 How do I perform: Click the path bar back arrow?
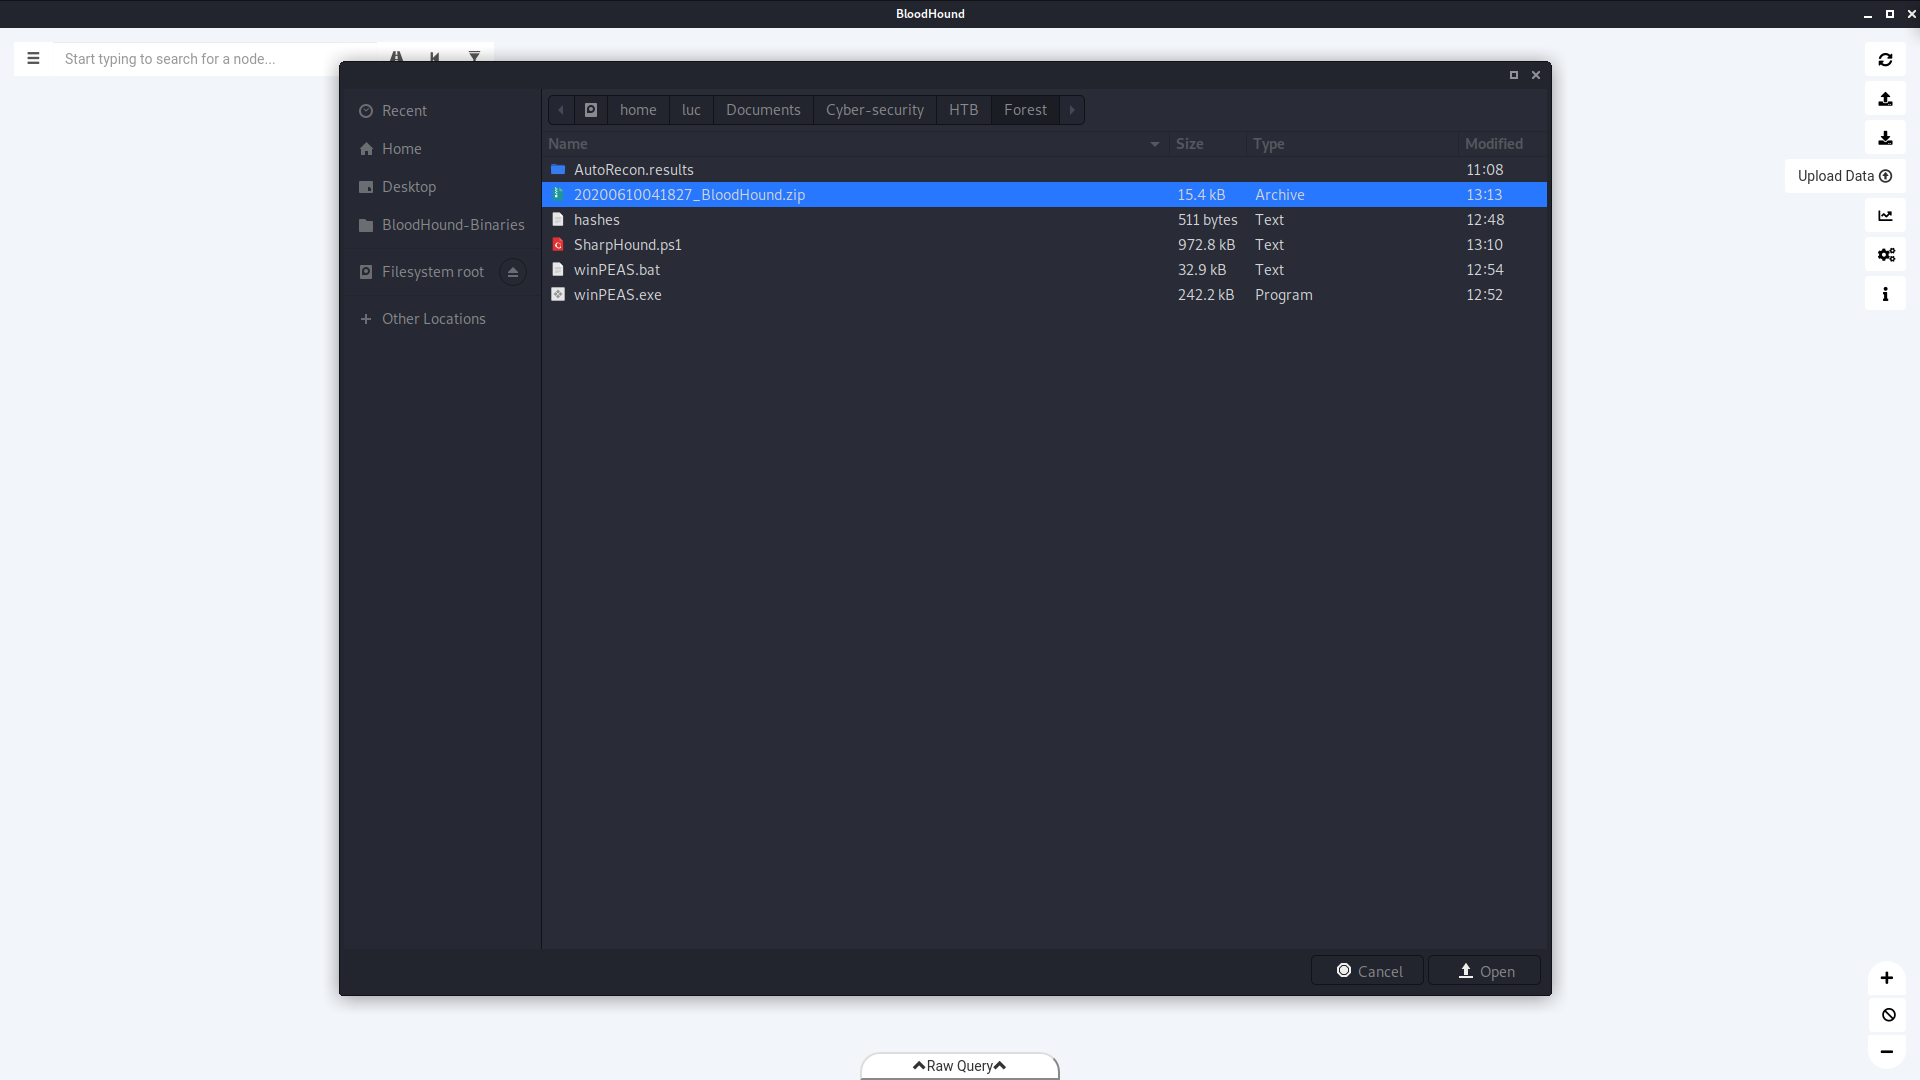click(x=561, y=110)
